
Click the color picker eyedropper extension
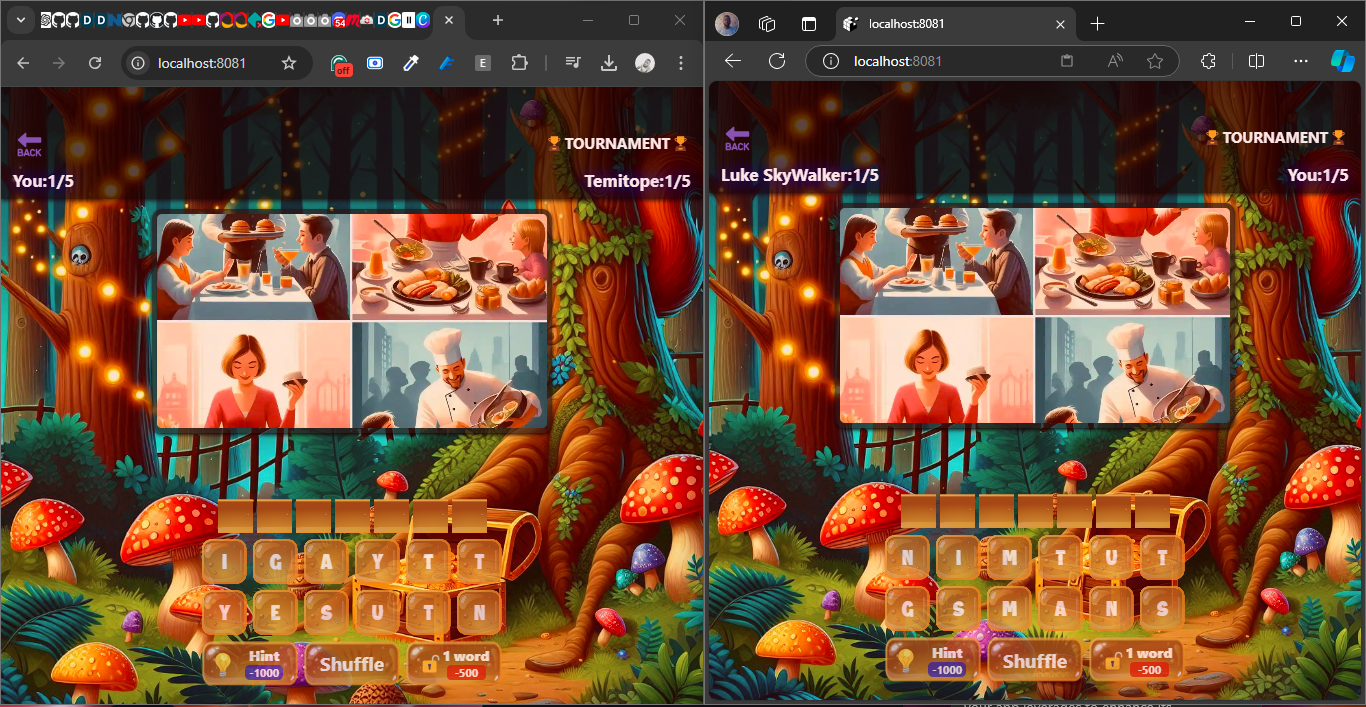(x=410, y=63)
